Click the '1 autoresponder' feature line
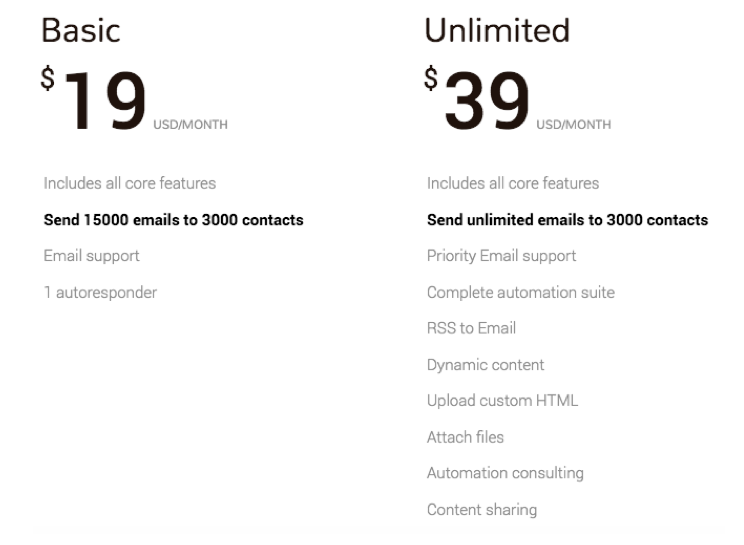This screenshot has height=545, width=744. coord(100,293)
